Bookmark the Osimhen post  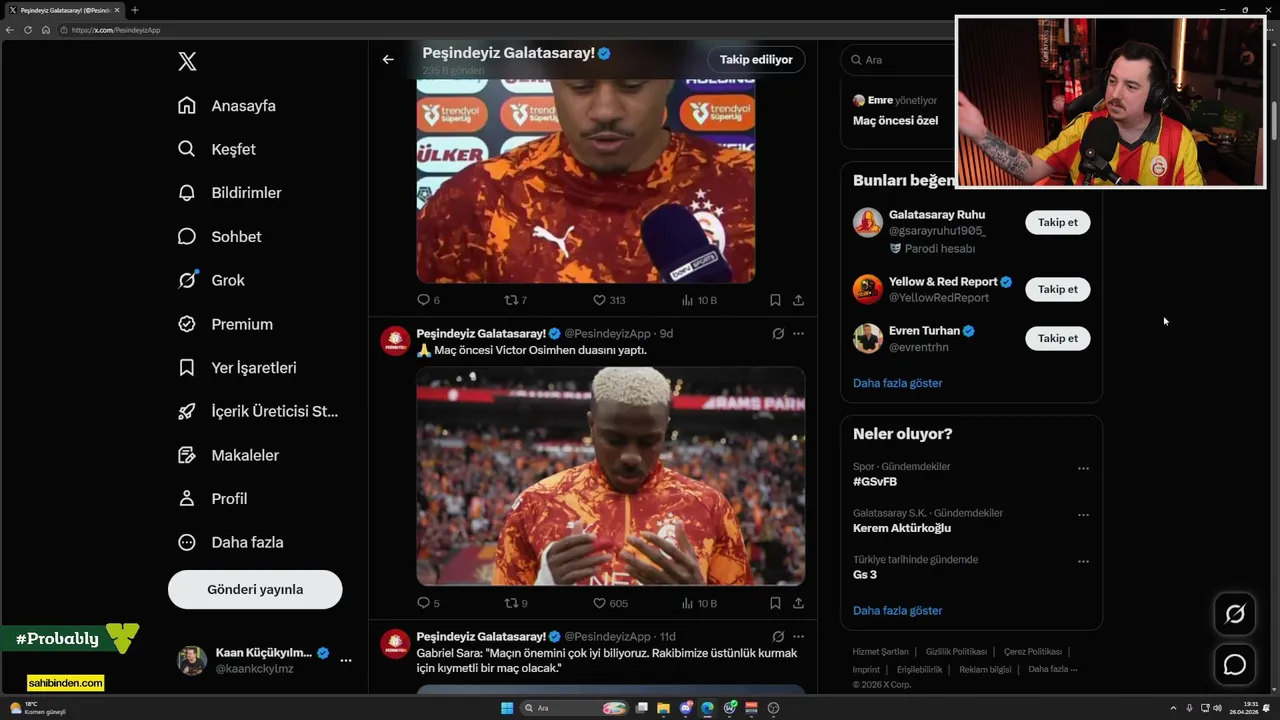tap(775, 603)
